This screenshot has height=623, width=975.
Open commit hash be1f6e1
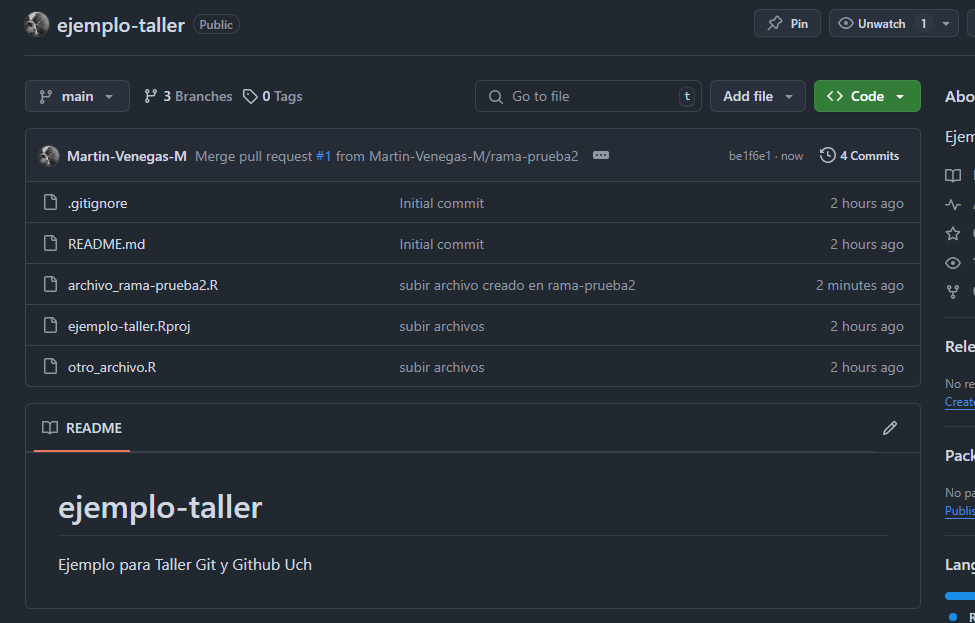(x=749, y=156)
